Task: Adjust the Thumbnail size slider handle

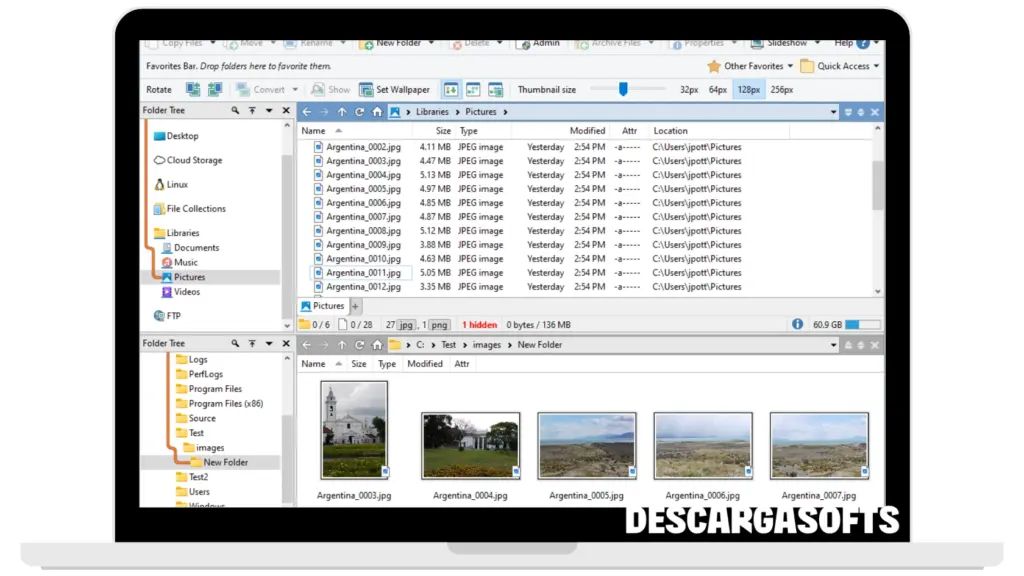Action: click(x=623, y=89)
